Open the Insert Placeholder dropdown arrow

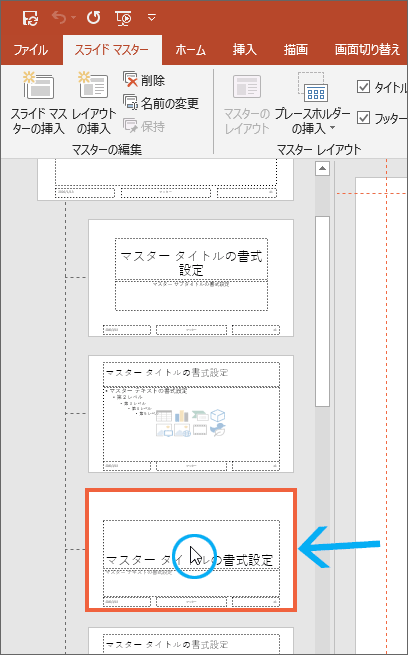point(332,128)
